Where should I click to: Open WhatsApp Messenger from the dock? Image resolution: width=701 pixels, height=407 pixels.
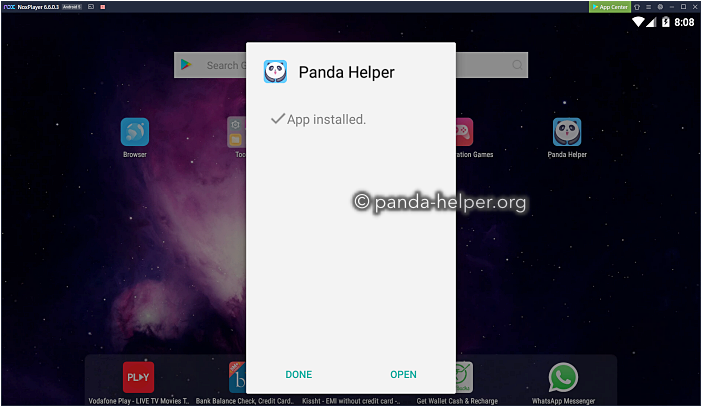click(563, 377)
